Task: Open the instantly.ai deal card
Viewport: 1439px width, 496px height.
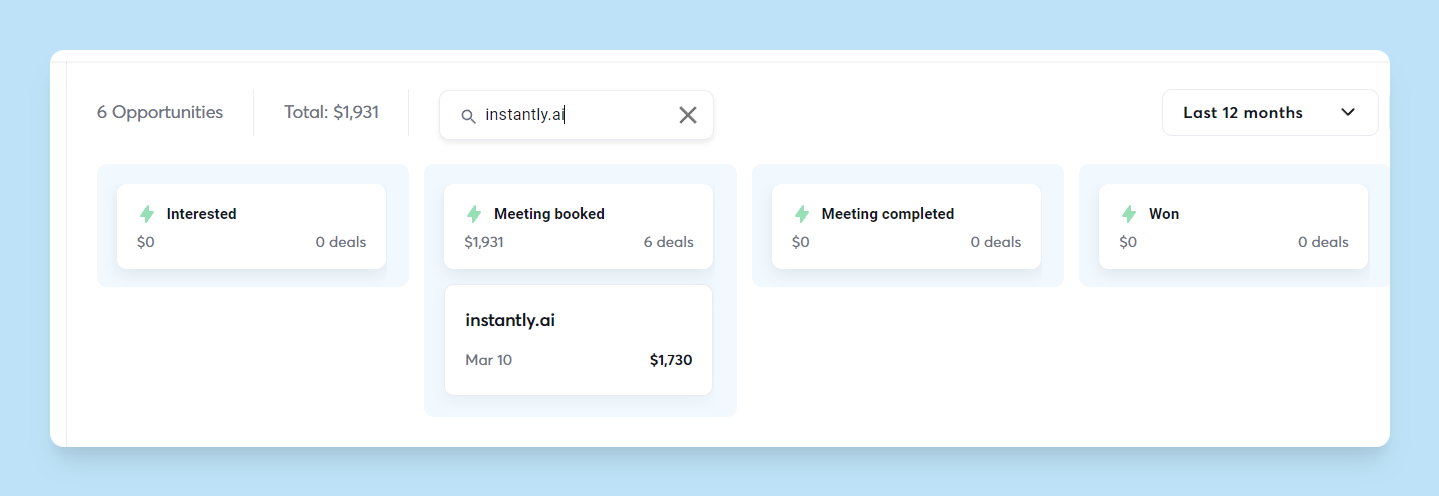Action: (578, 340)
